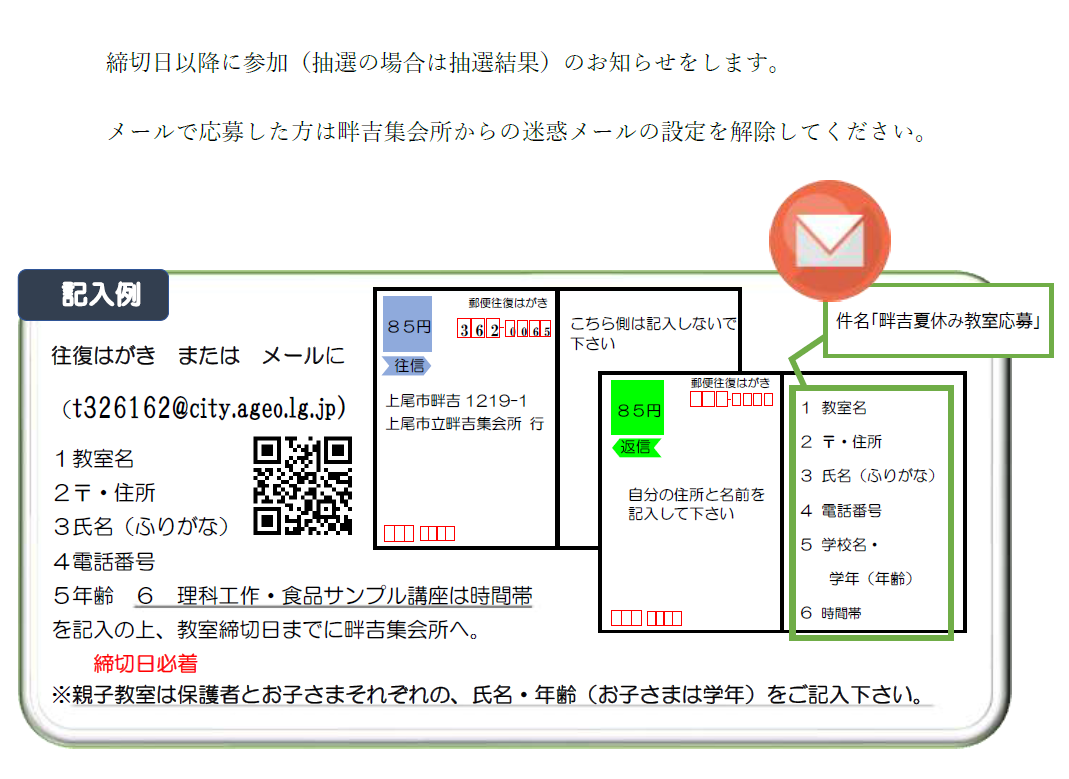Click underlined text 理科工作・食品サンプル講座は時間帯
1069x779 pixels.
click(x=355, y=596)
